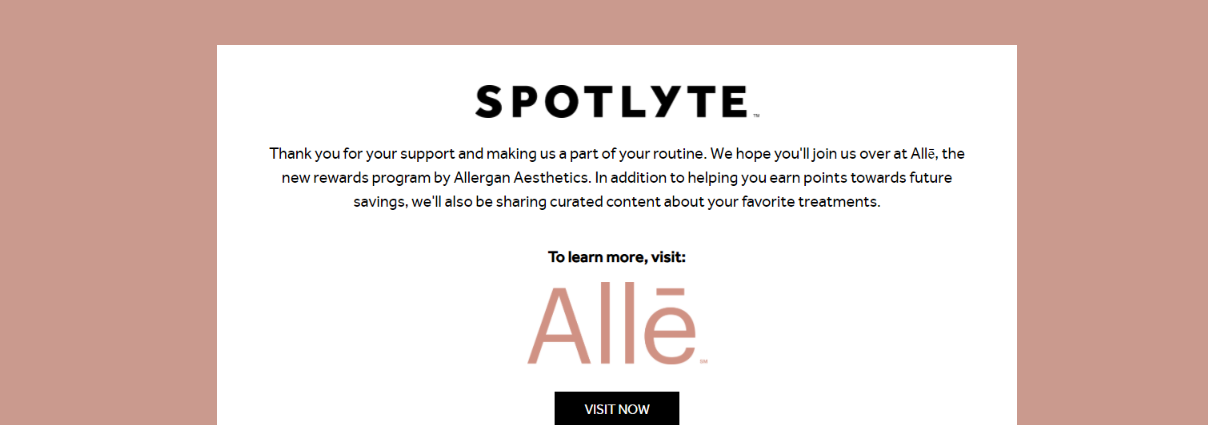Click the VISIT NOW button
Image resolution: width=1208 pixels, height=425 pixels.
(617, 409)
